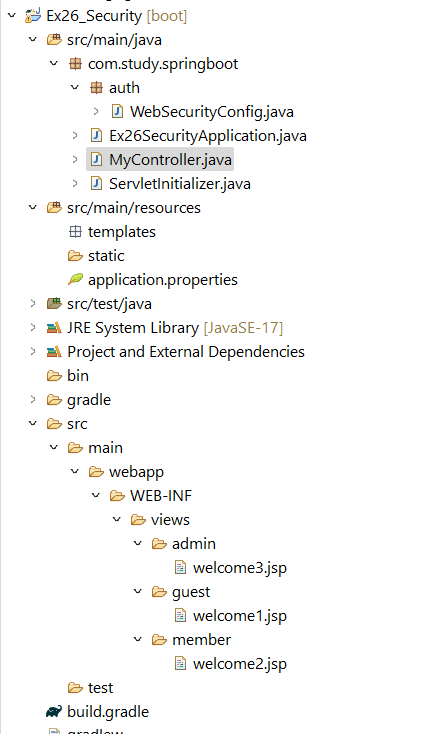Collapse the com.studyspringboot package node
The height and width of the screenshot is (734, 427).
pyautogui.click(x=54, y=63)
